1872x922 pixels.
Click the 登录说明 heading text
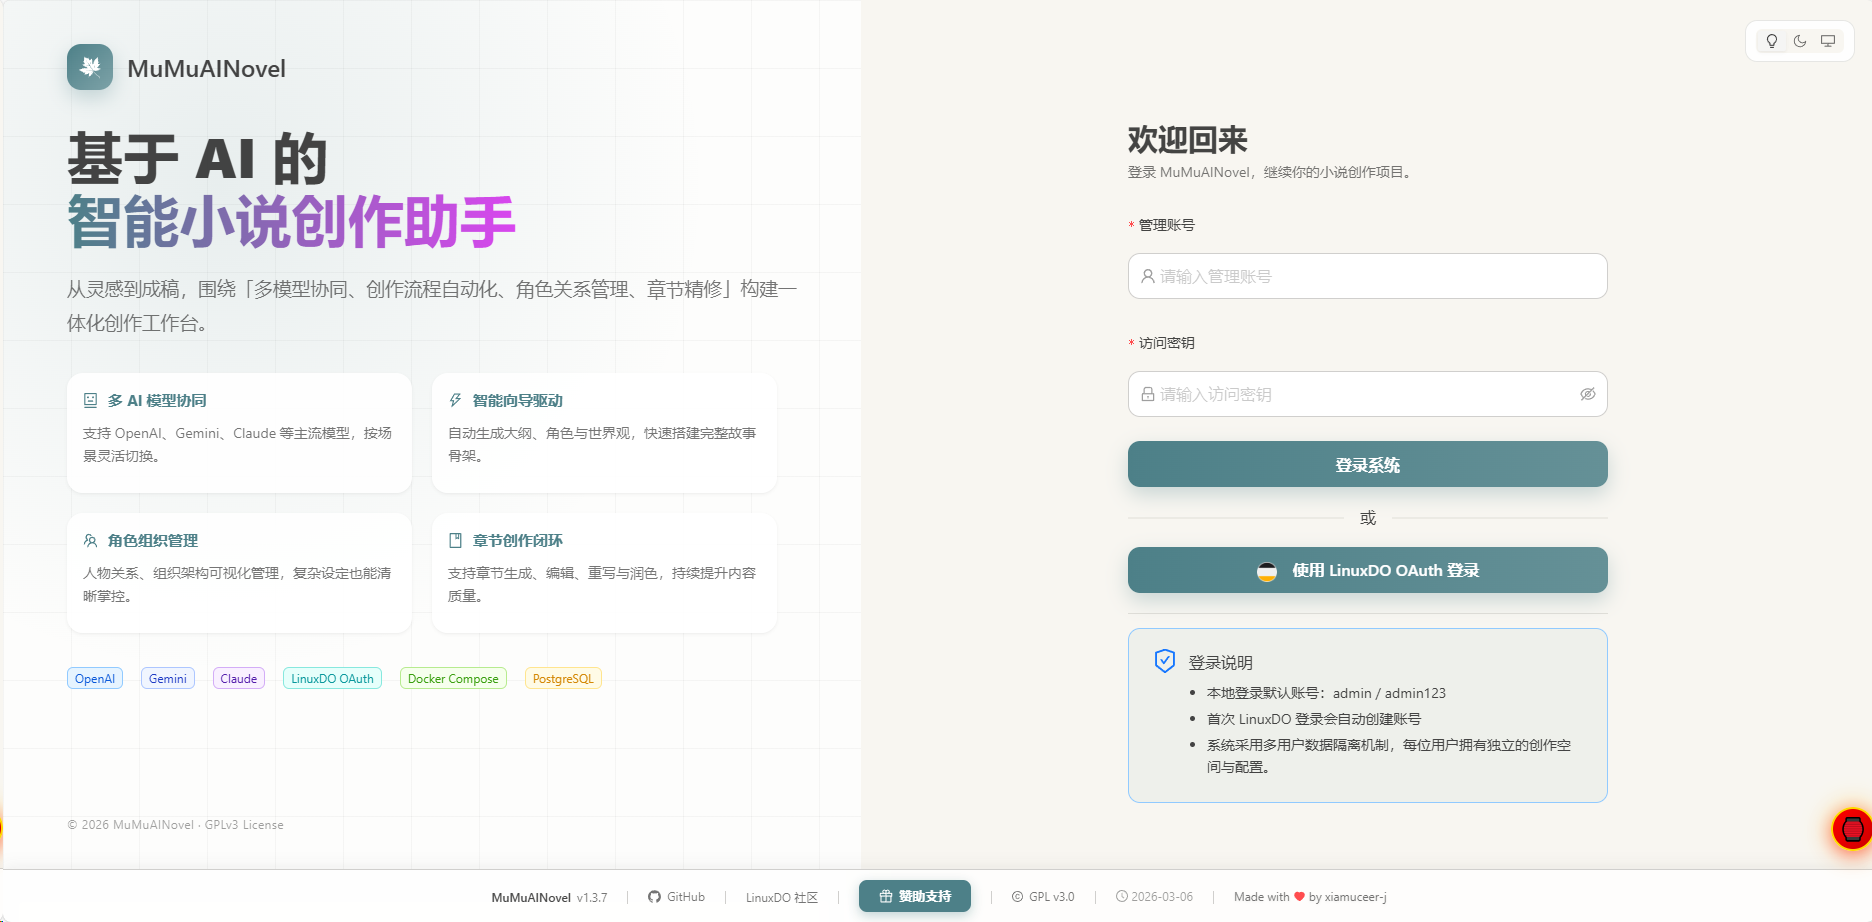click(1221, 662)
